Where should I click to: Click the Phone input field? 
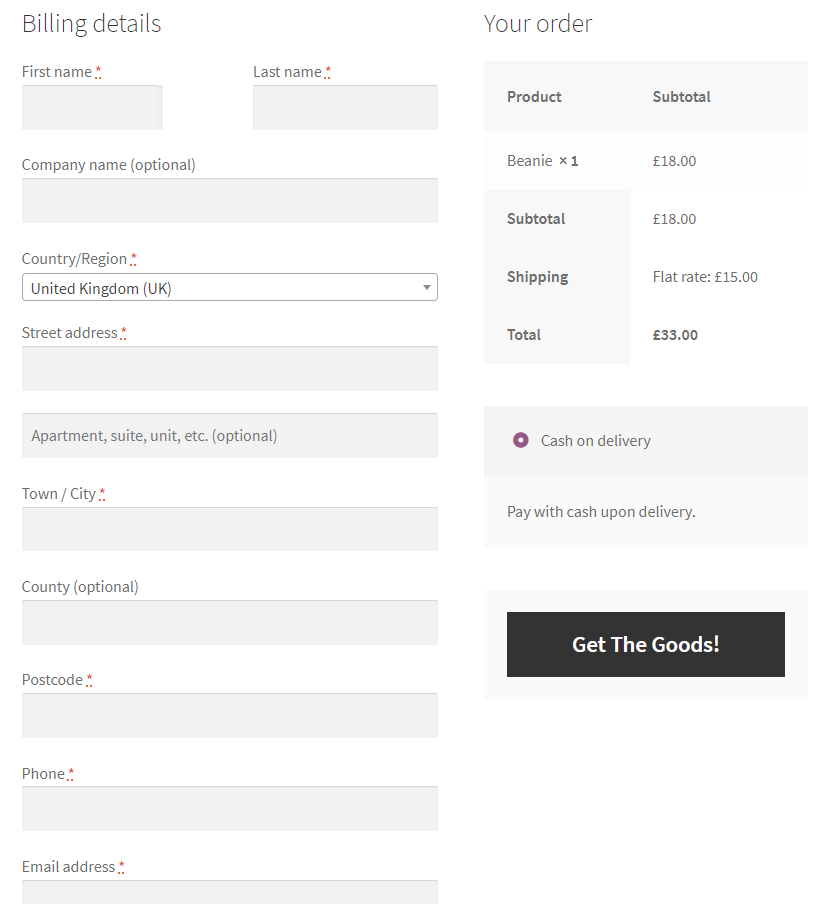point(229,809)
